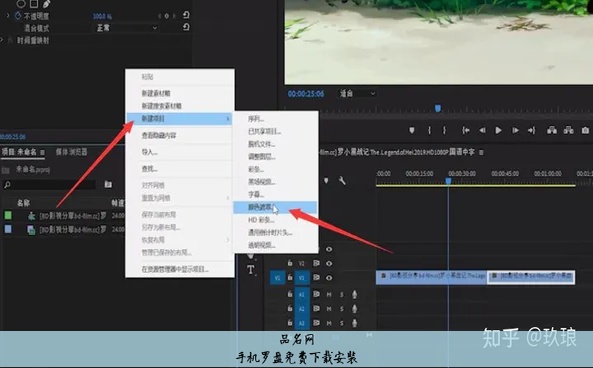Screen dimensions: 593x368
Task: Click the opacity value 100.0 %
Action: [x=102, y=16]
